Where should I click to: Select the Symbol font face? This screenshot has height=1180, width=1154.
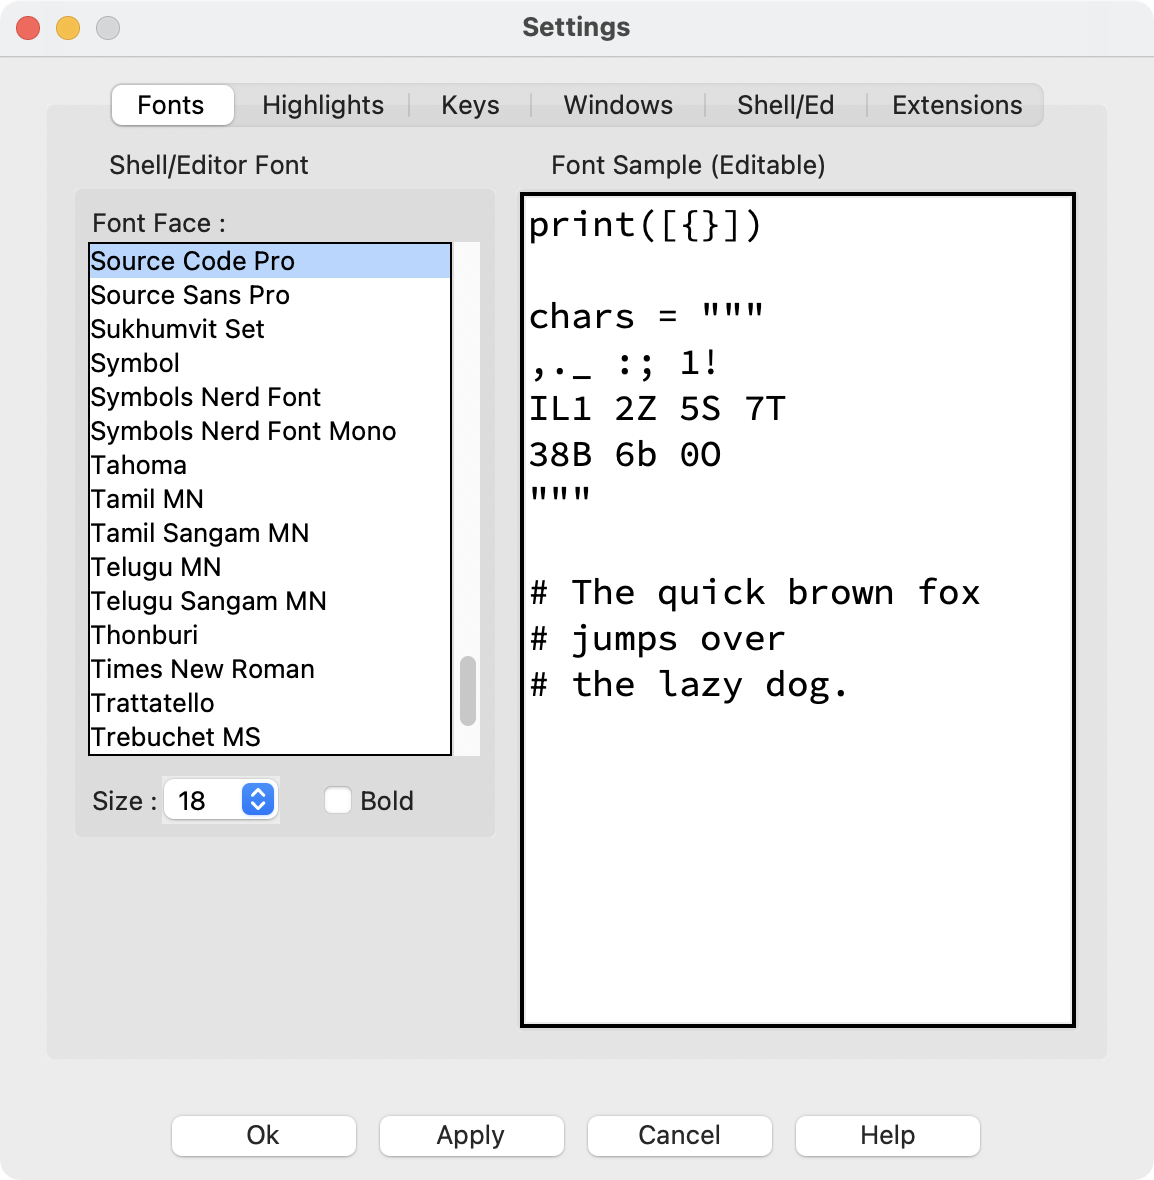pos(135,363)
